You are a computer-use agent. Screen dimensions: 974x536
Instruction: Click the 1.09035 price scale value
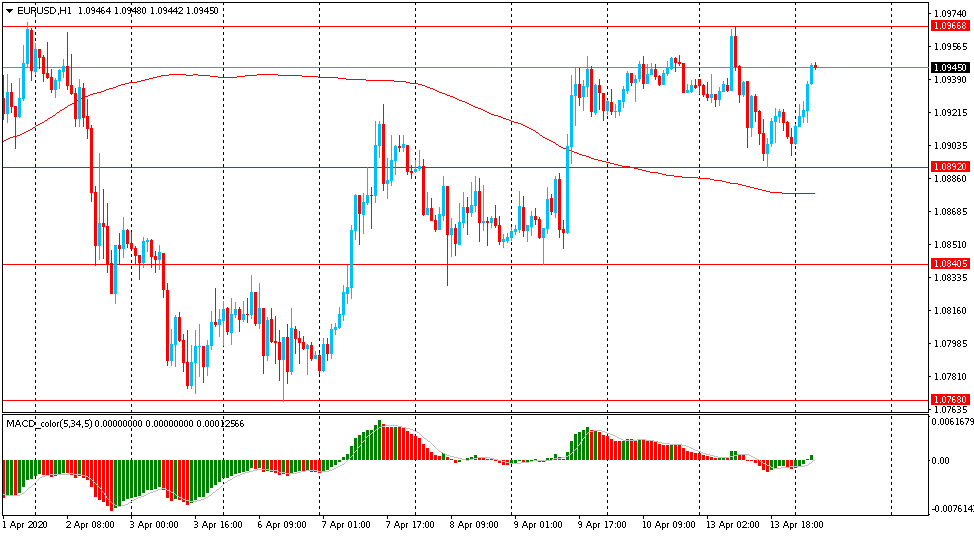click(x=950, y=145)
